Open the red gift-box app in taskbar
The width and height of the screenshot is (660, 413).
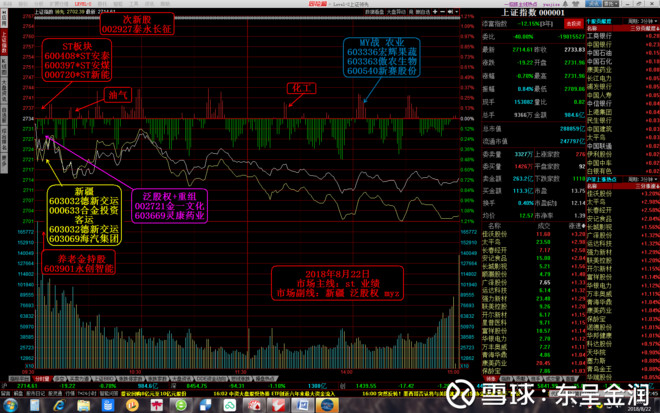[x=157, y=406]
